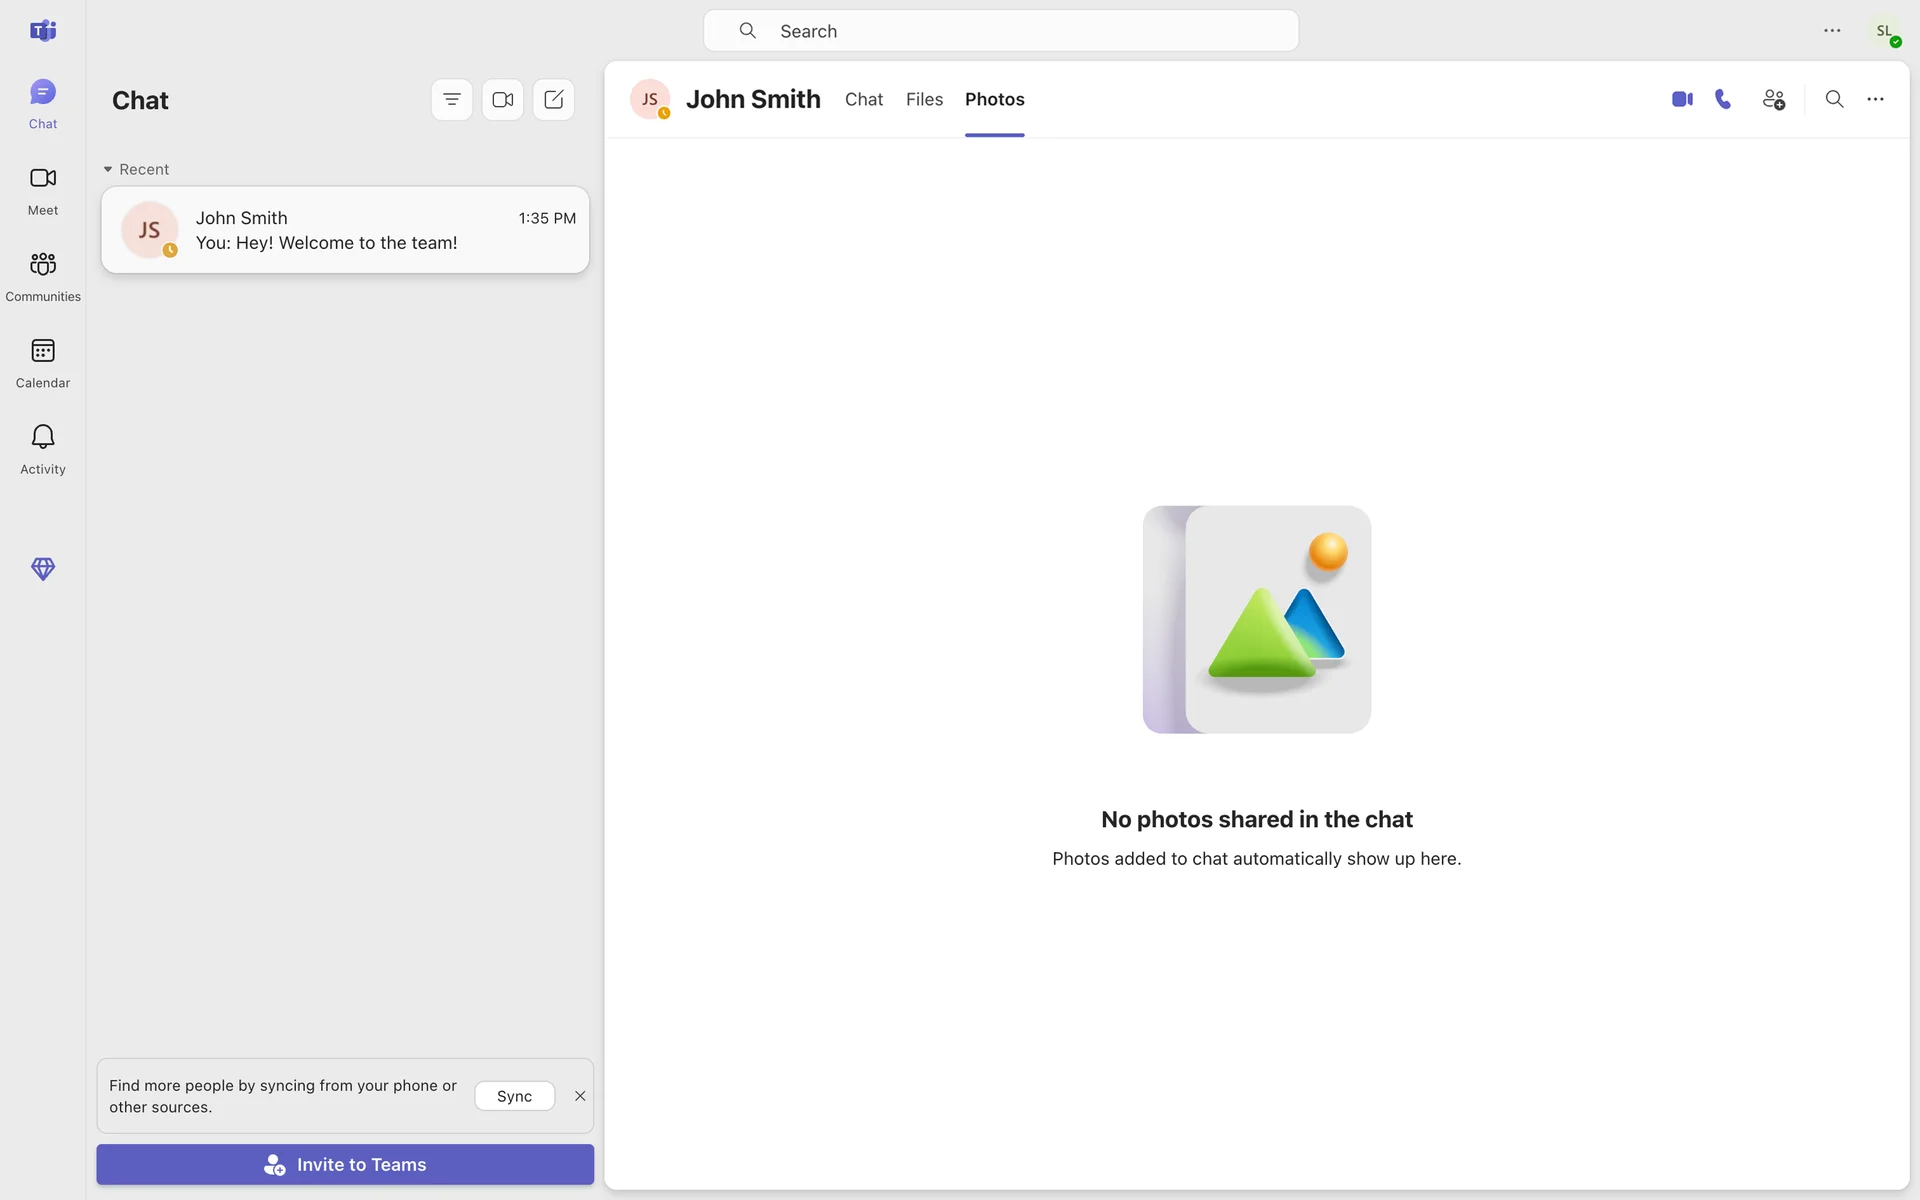Add people to this chat

(1774, 99)
